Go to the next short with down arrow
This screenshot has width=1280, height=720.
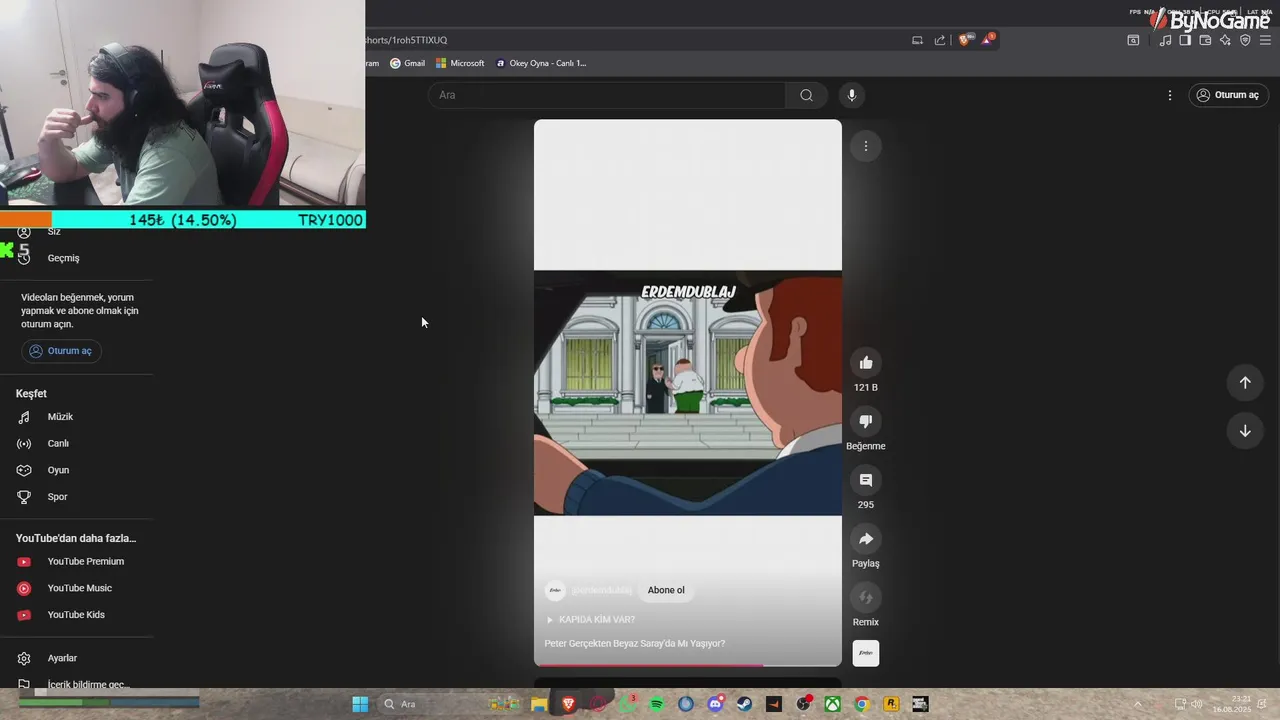[1245, 431]
